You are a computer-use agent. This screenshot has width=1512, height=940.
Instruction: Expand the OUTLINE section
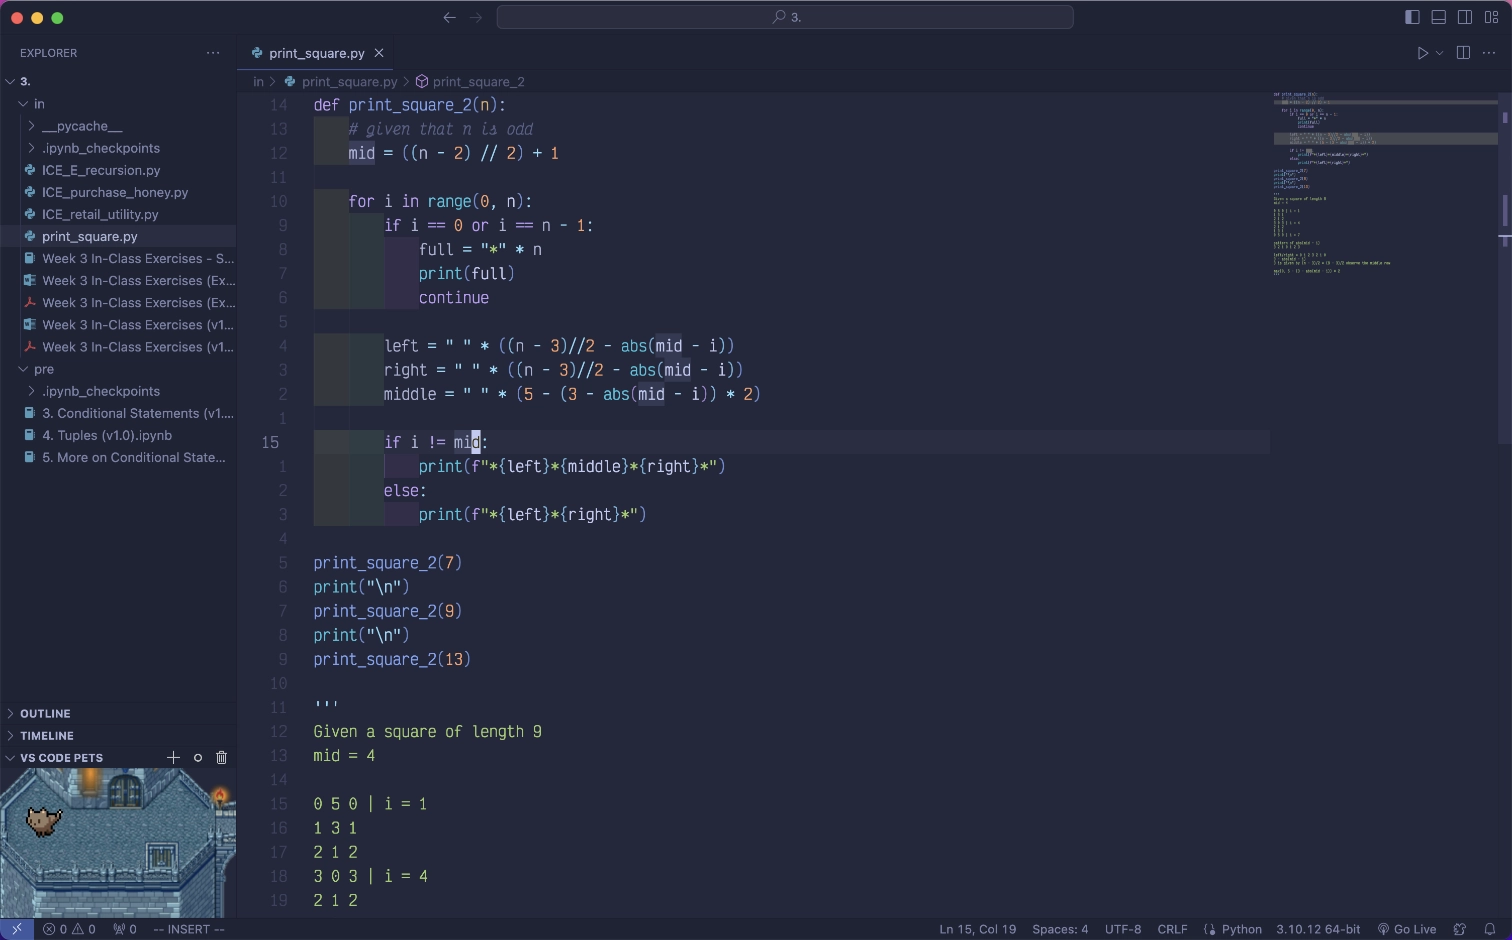pos(45,713)
